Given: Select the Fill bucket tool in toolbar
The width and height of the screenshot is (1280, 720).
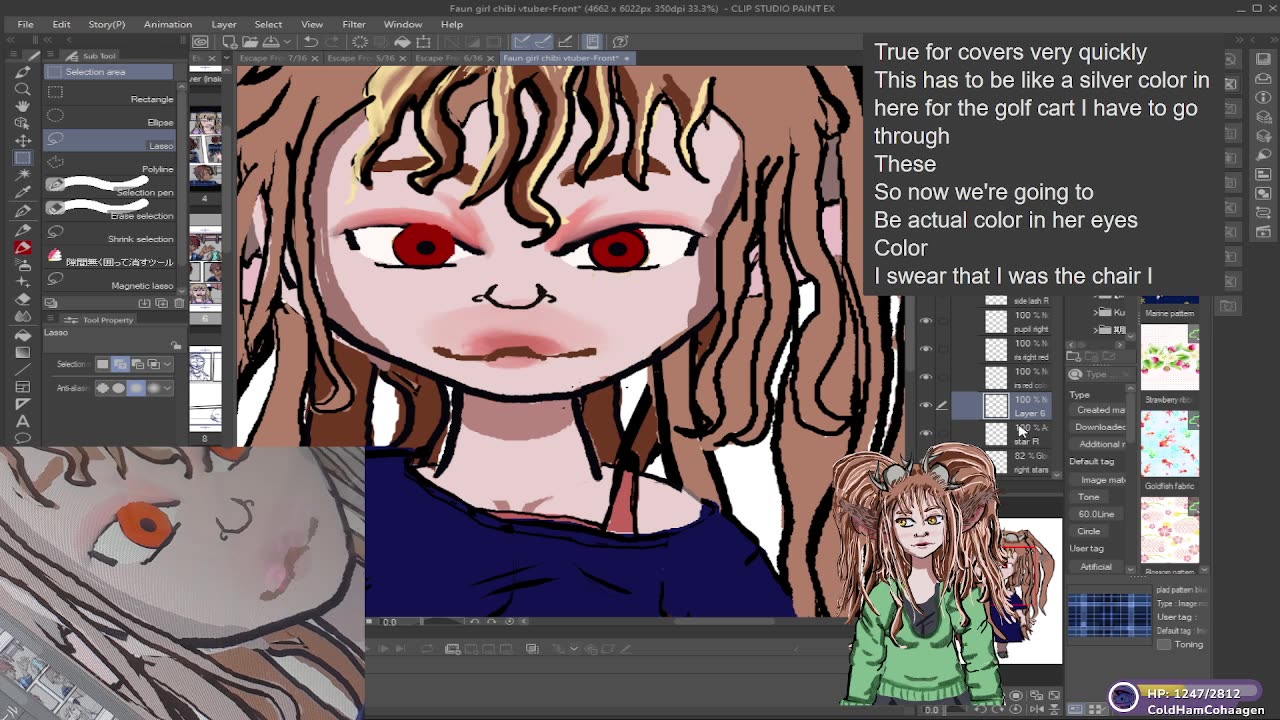Looking at the screenshot, I should pos(22,335).
